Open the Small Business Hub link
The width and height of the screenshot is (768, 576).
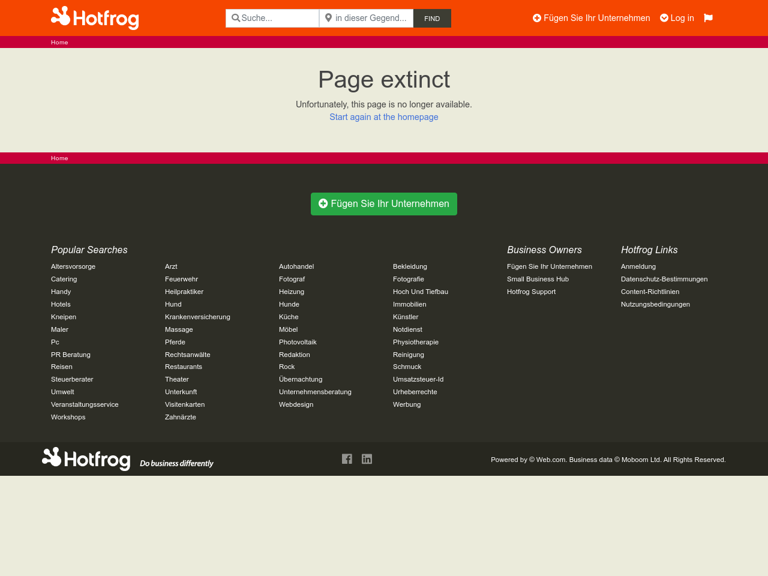coord(537,279)
